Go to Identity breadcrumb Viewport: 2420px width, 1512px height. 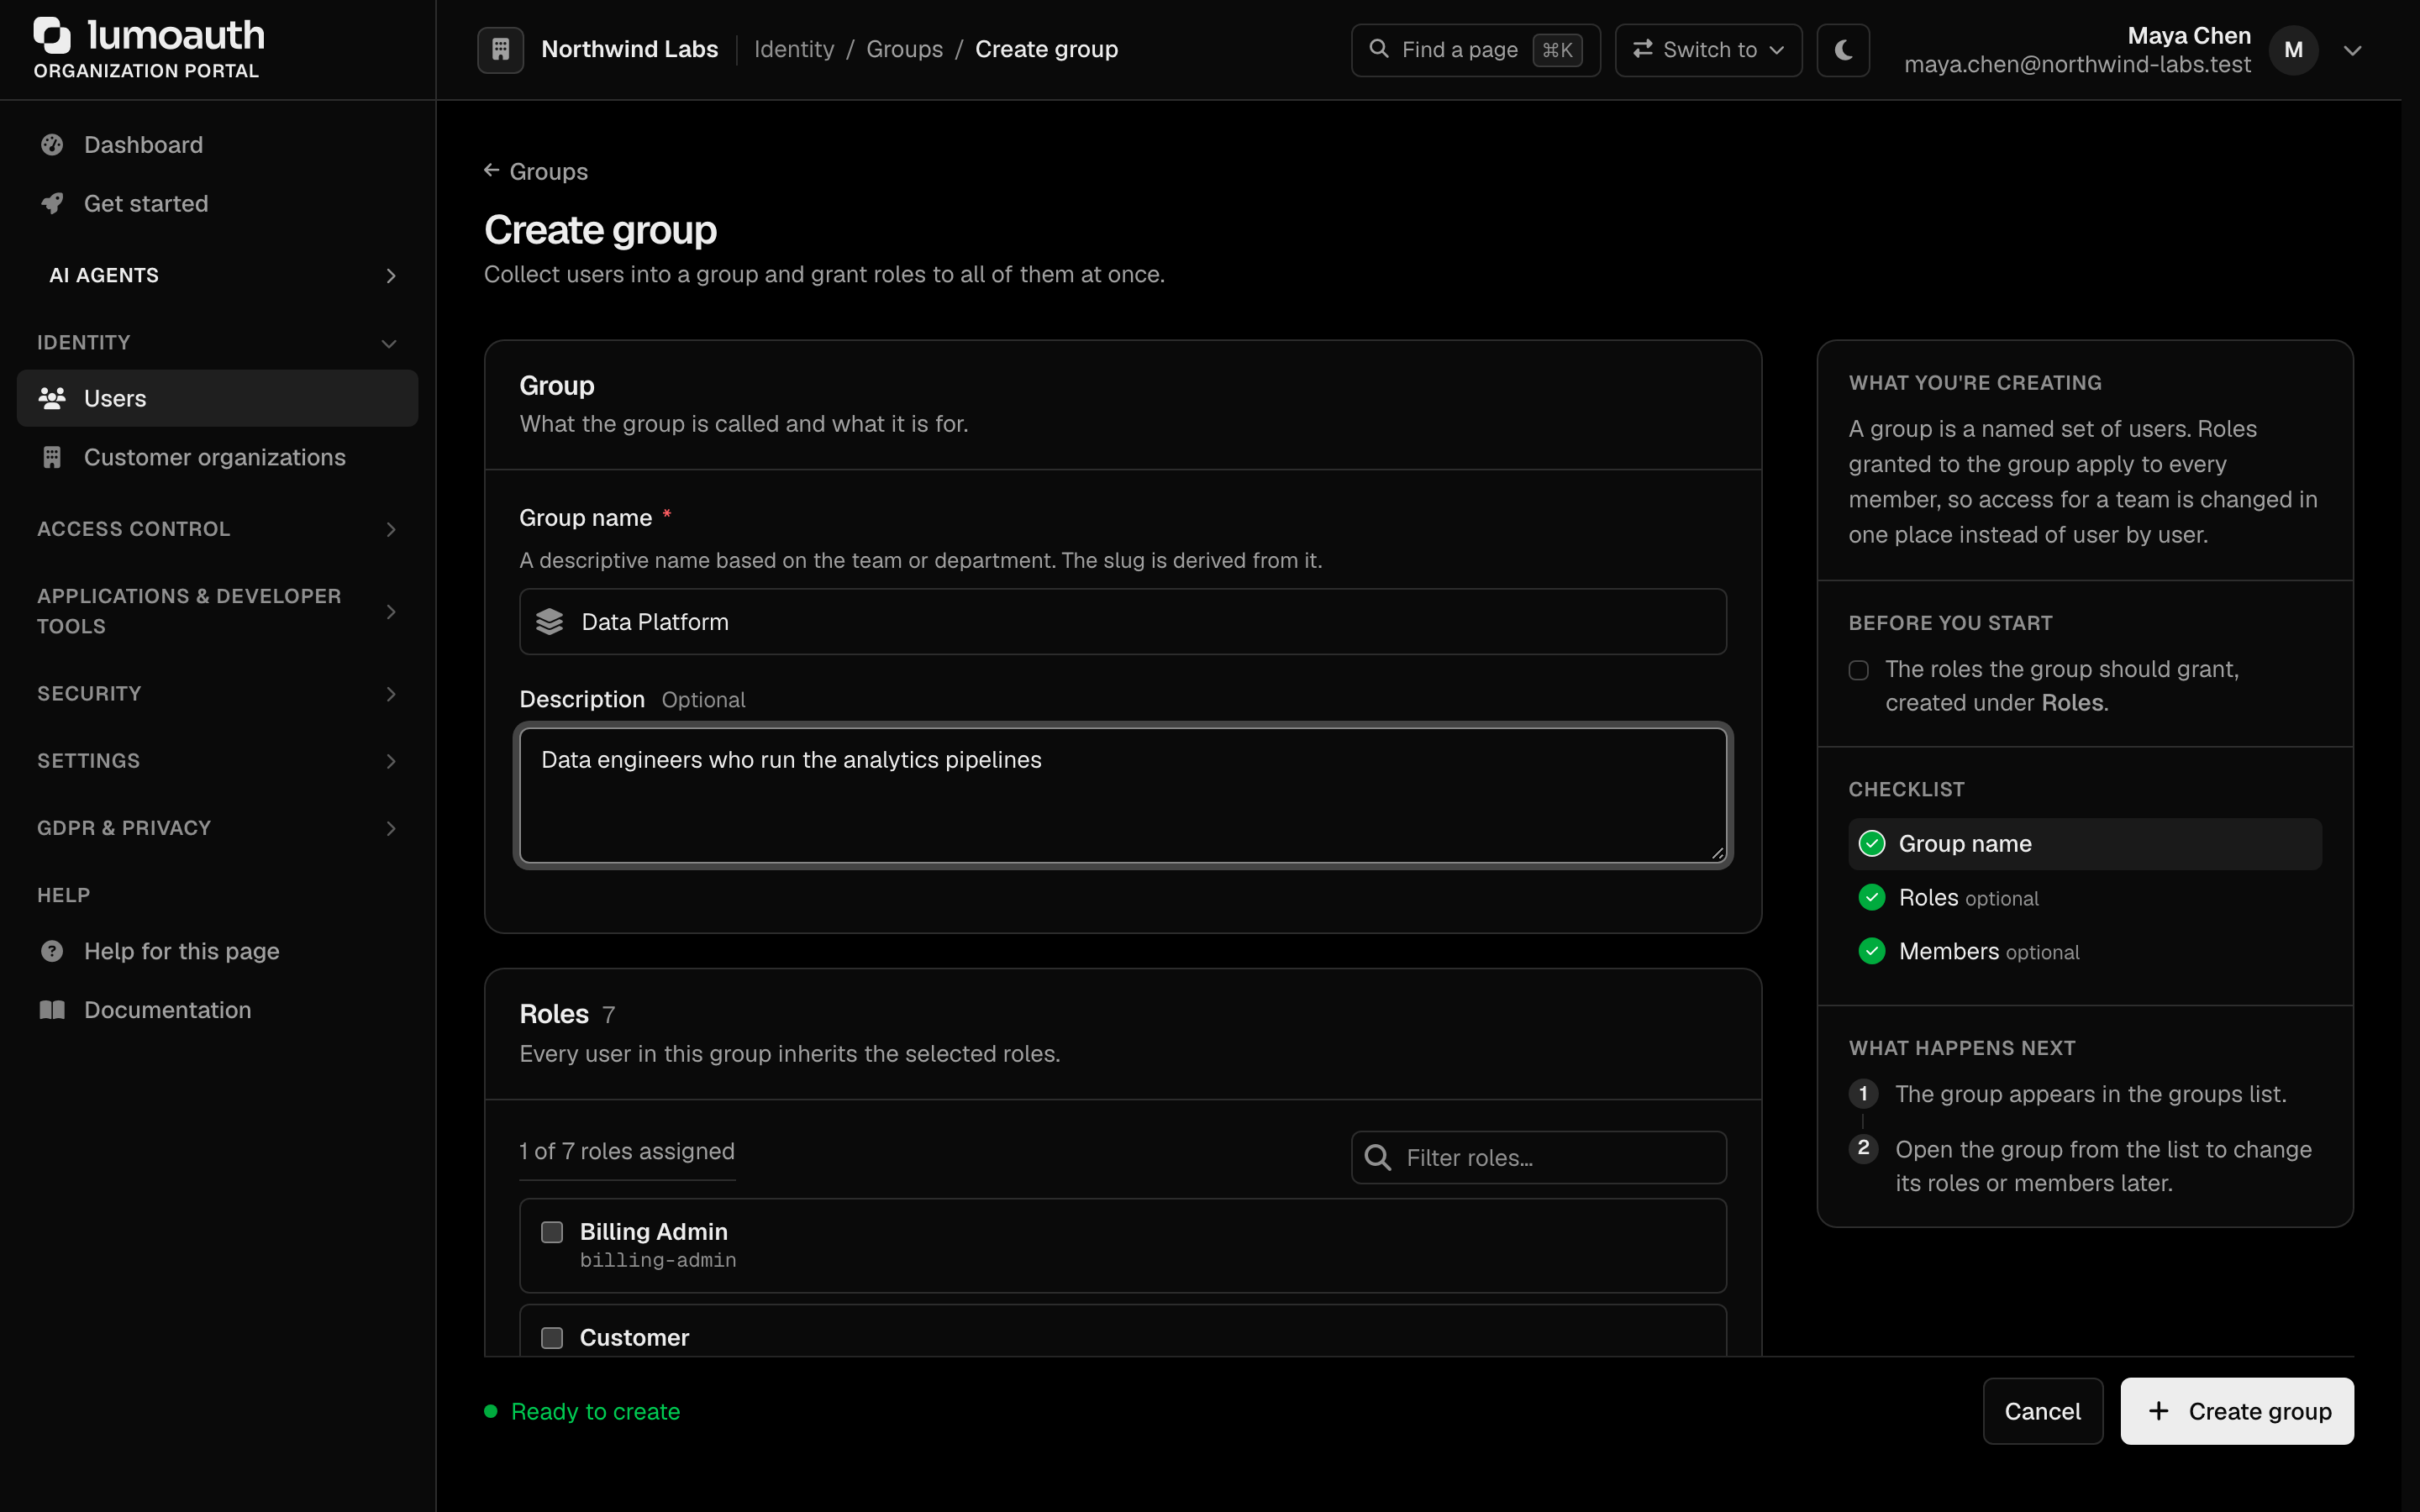pos(794,49)
